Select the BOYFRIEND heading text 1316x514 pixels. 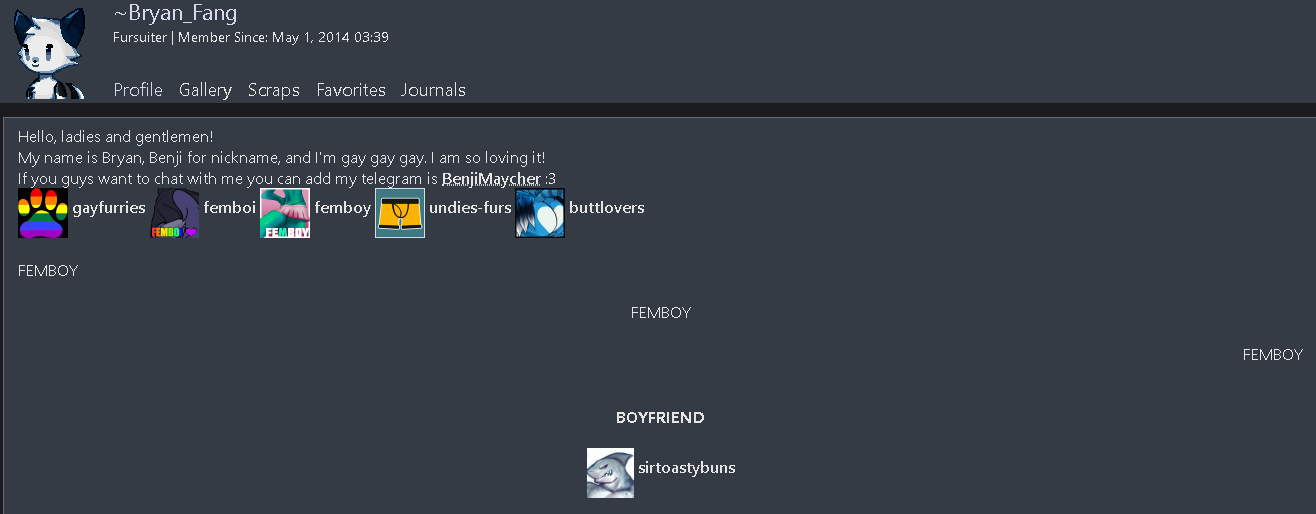(660, 418)
